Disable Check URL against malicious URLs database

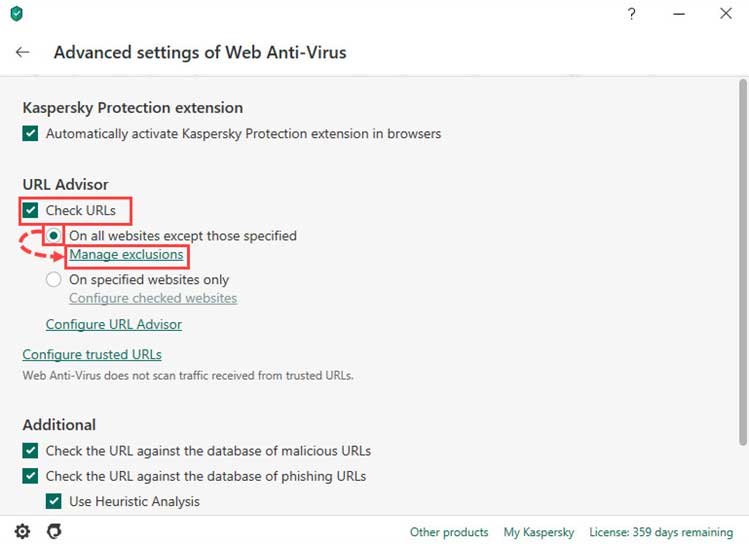pyautogui.click(x=30, y=450)
